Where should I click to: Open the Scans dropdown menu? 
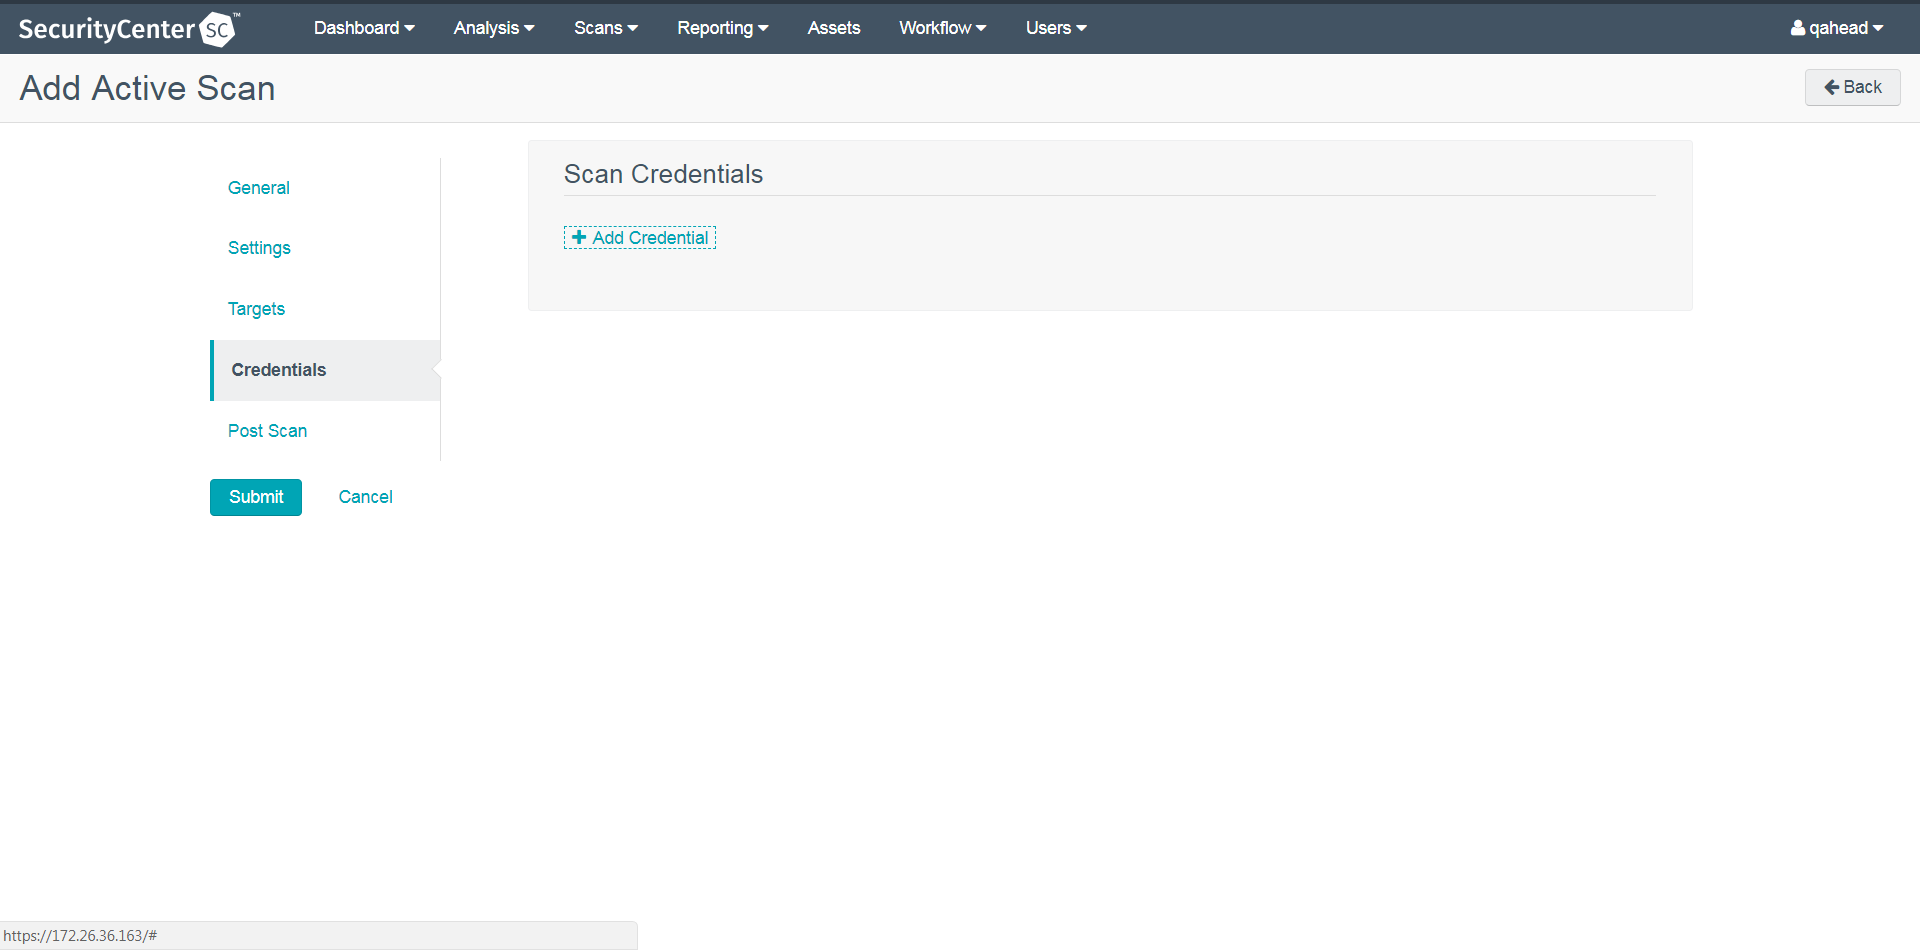tap(605, 28)
